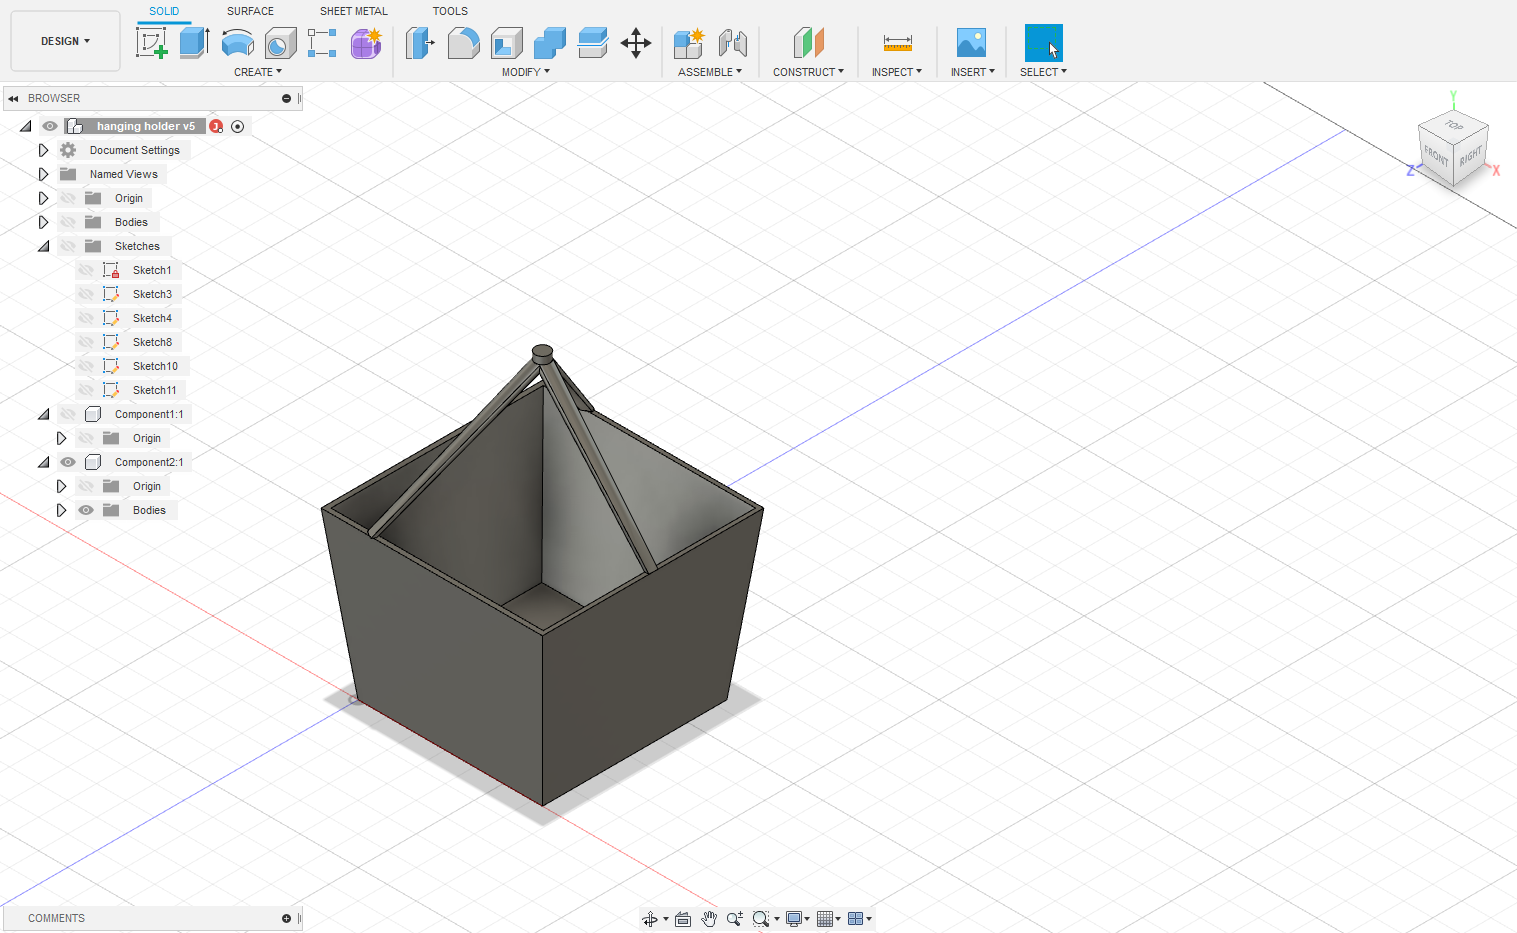Viewport: 1517px width, 933px height.
Task: Click the Combine tool
Action: [550, 43]
